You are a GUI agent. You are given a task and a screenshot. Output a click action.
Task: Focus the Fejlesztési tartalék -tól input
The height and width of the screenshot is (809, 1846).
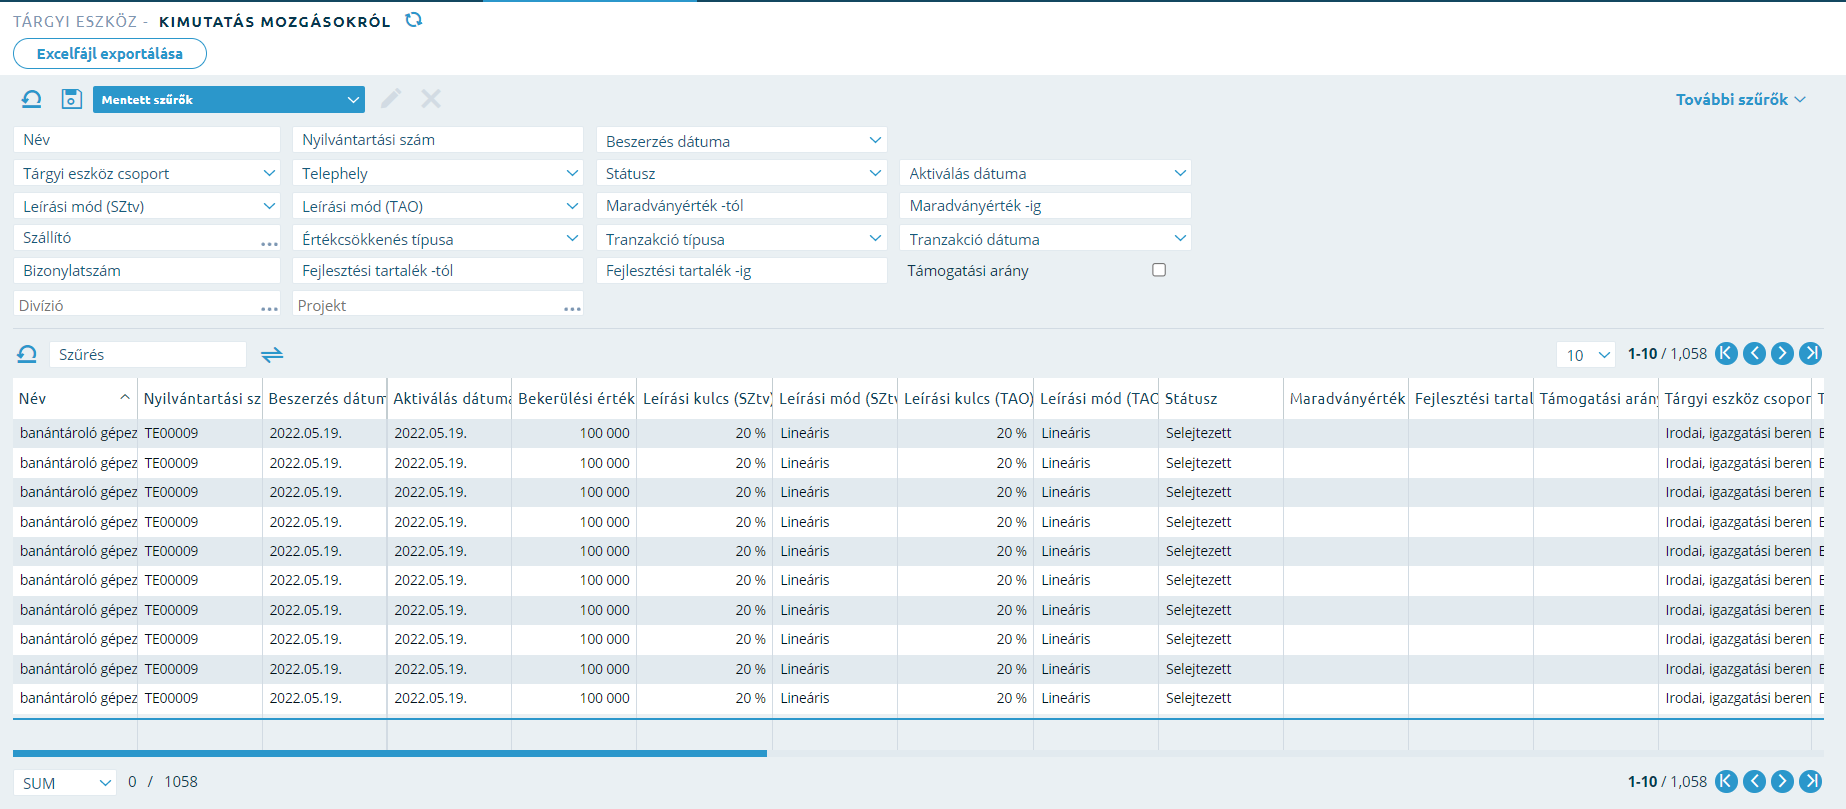[438, 271]
